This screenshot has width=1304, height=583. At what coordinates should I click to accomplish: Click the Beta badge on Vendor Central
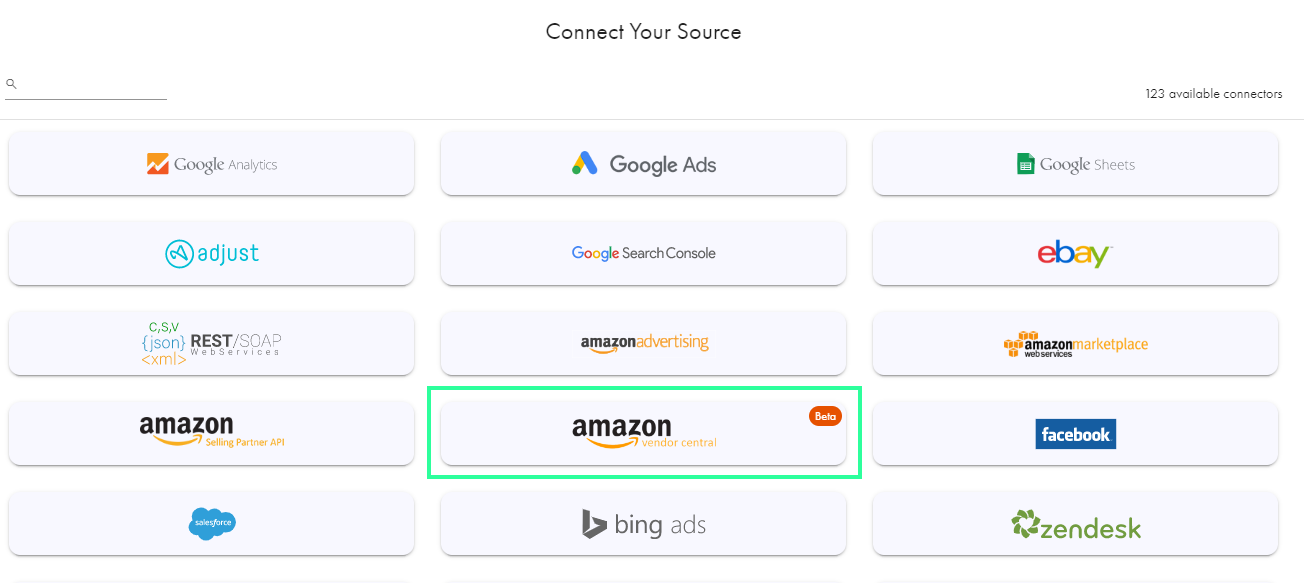tap(825, 416)
